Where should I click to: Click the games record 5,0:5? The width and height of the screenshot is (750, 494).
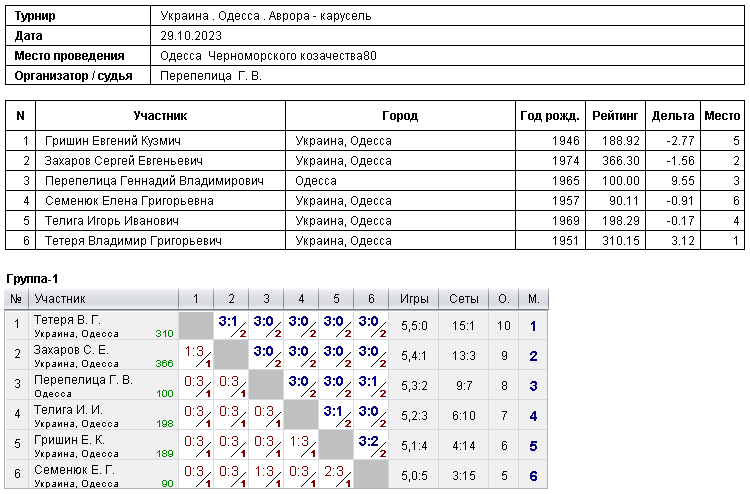pyautogui.click(x=414, y=476)
